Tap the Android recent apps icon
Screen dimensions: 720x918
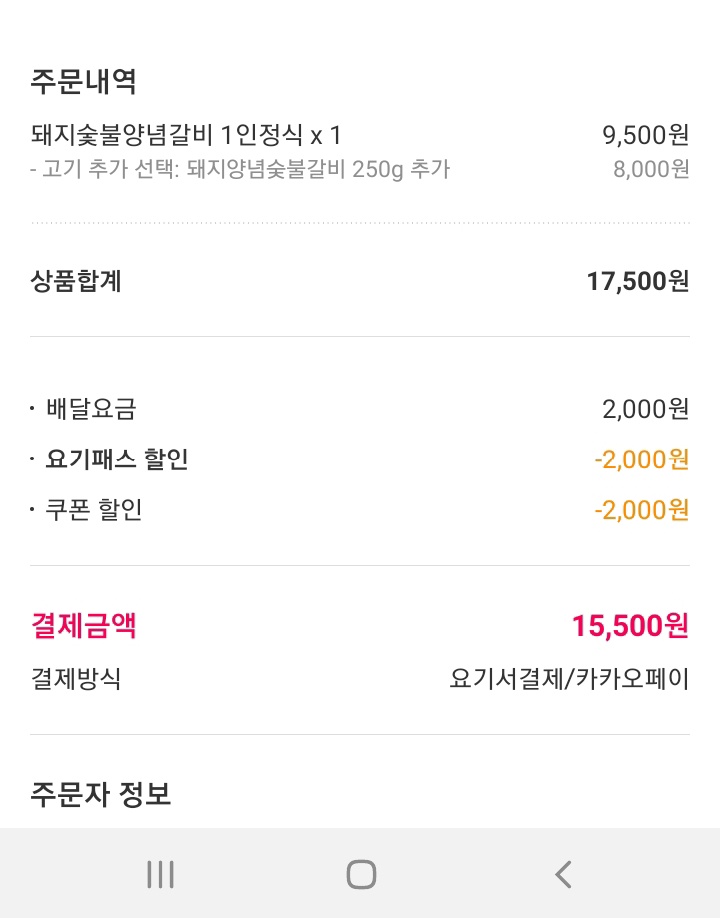tap(160, 874)
